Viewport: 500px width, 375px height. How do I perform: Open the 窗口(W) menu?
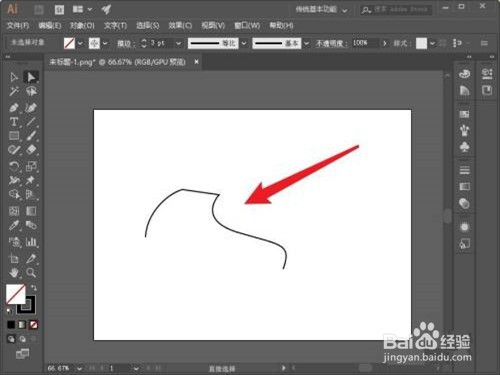pos(247,26)
